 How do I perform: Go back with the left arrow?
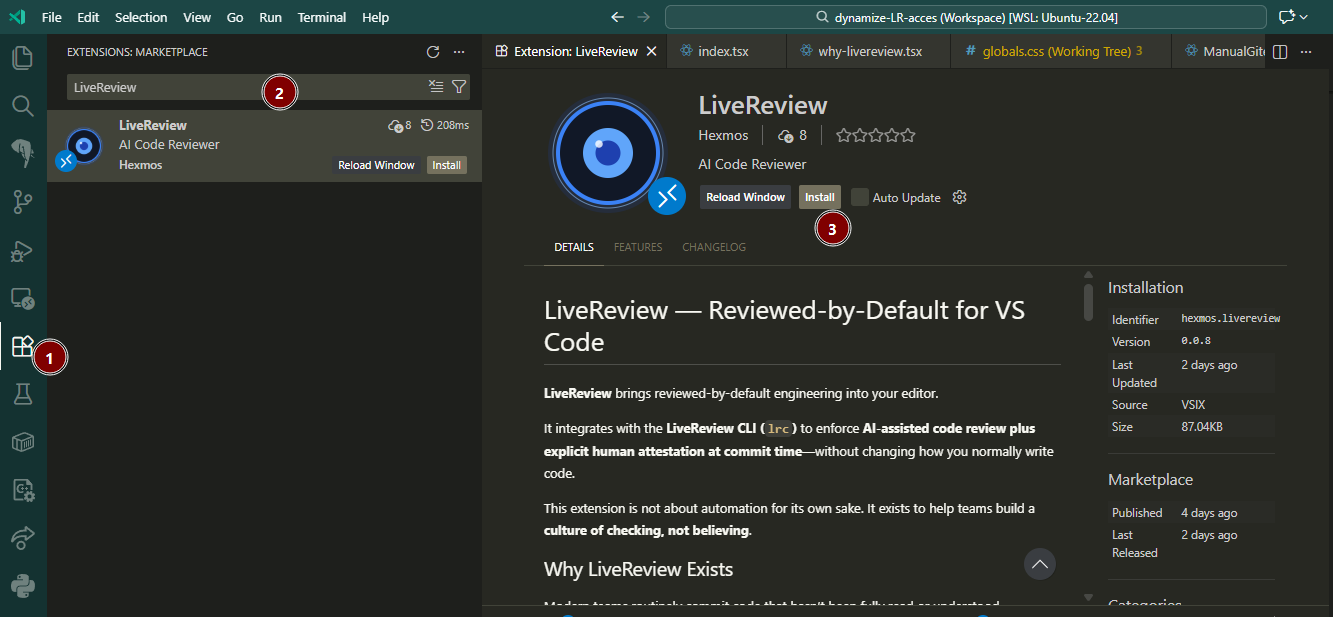(x=617, y=17)
